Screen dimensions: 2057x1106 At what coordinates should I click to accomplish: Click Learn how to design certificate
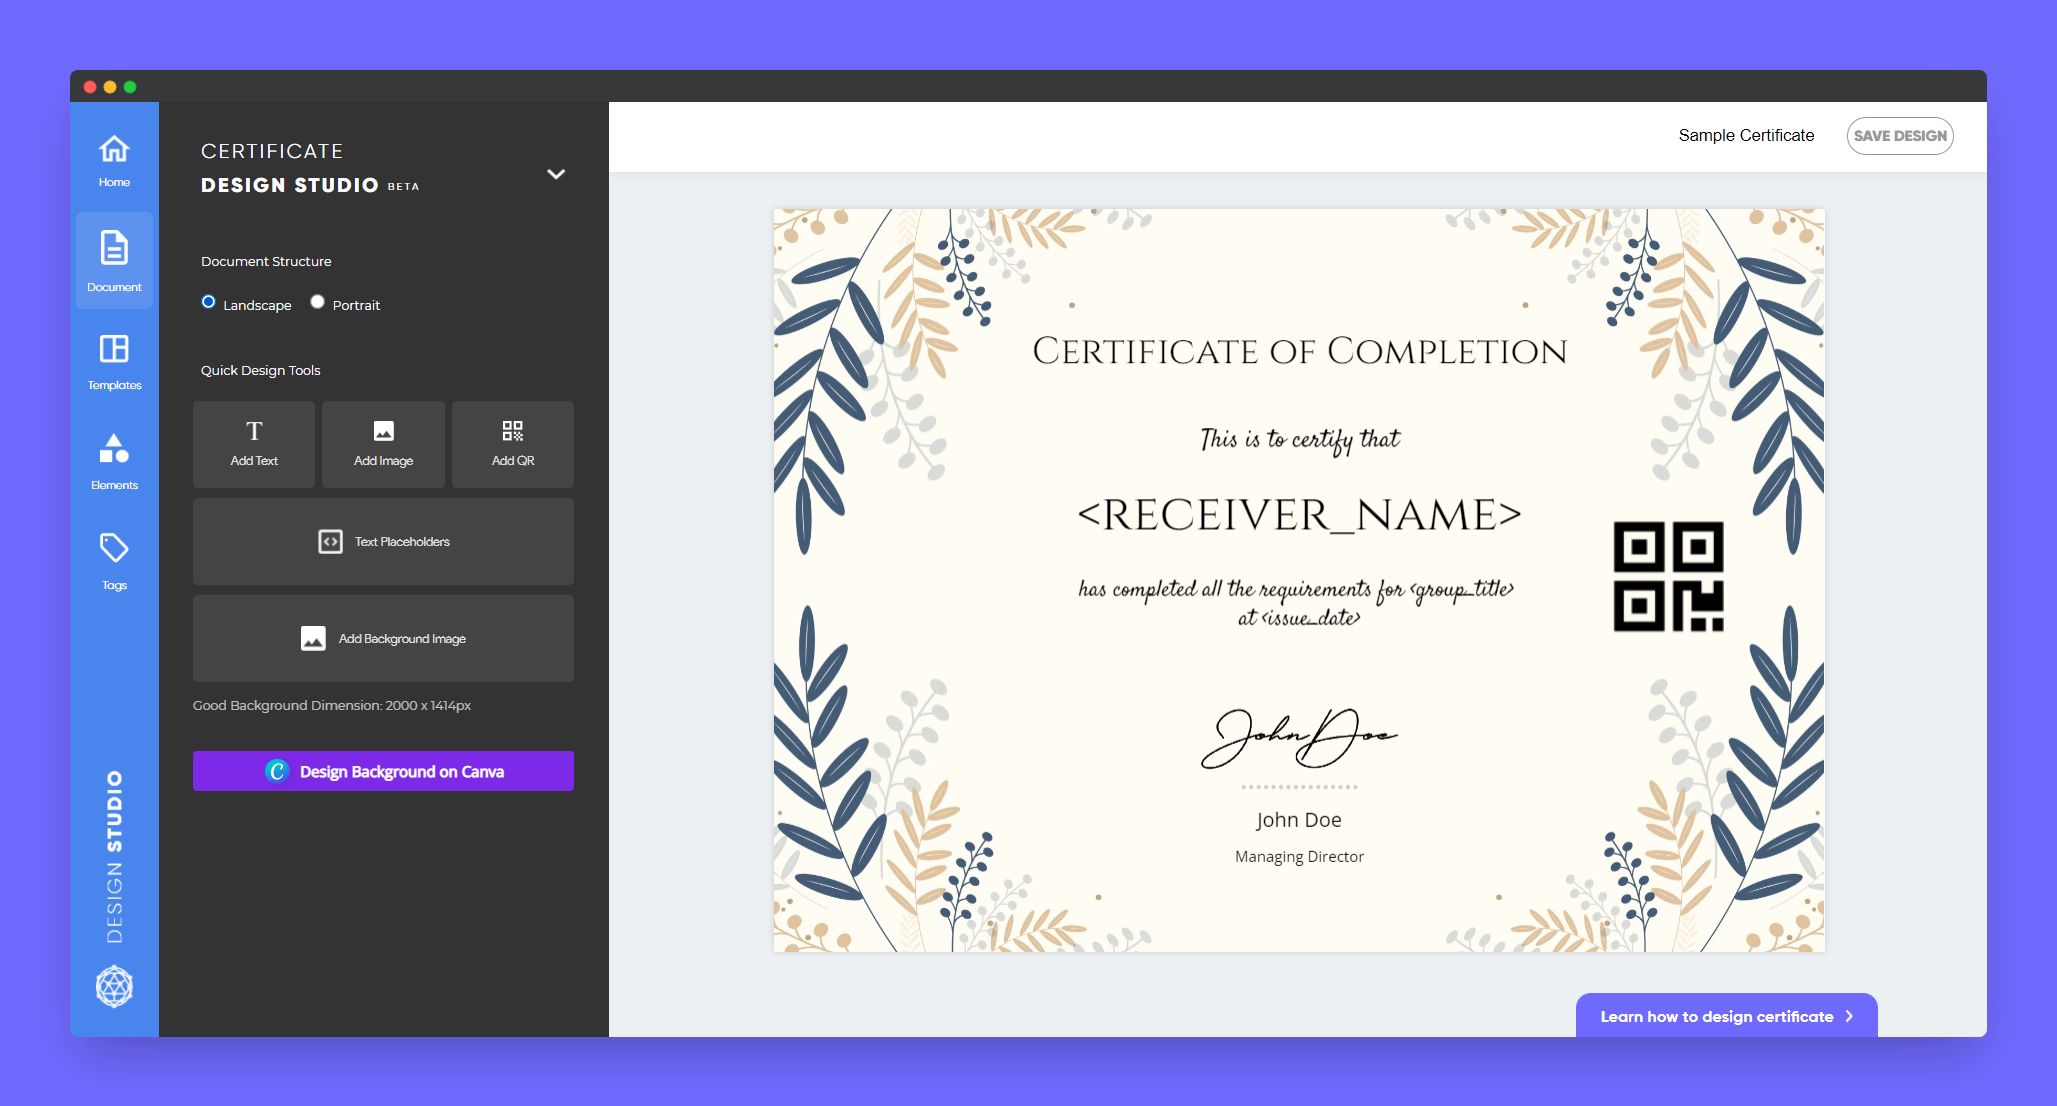click(1726, 1016)
